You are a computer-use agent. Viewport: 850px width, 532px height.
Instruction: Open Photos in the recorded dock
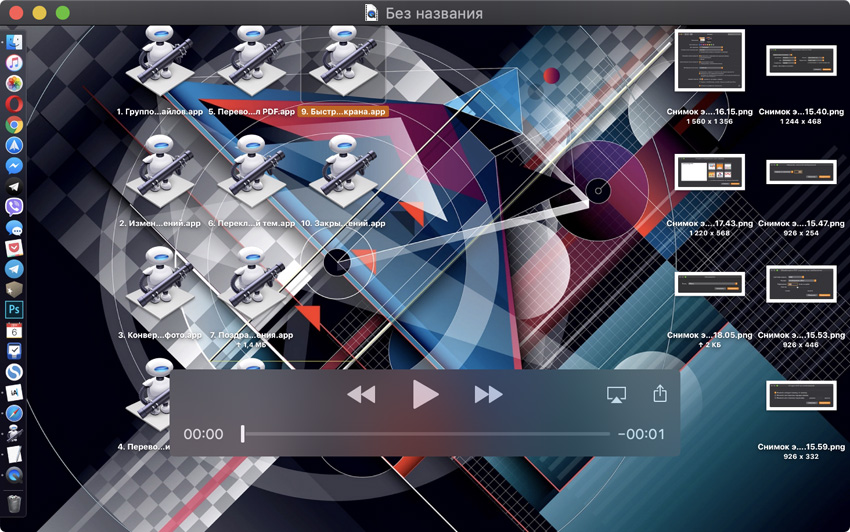14,84
